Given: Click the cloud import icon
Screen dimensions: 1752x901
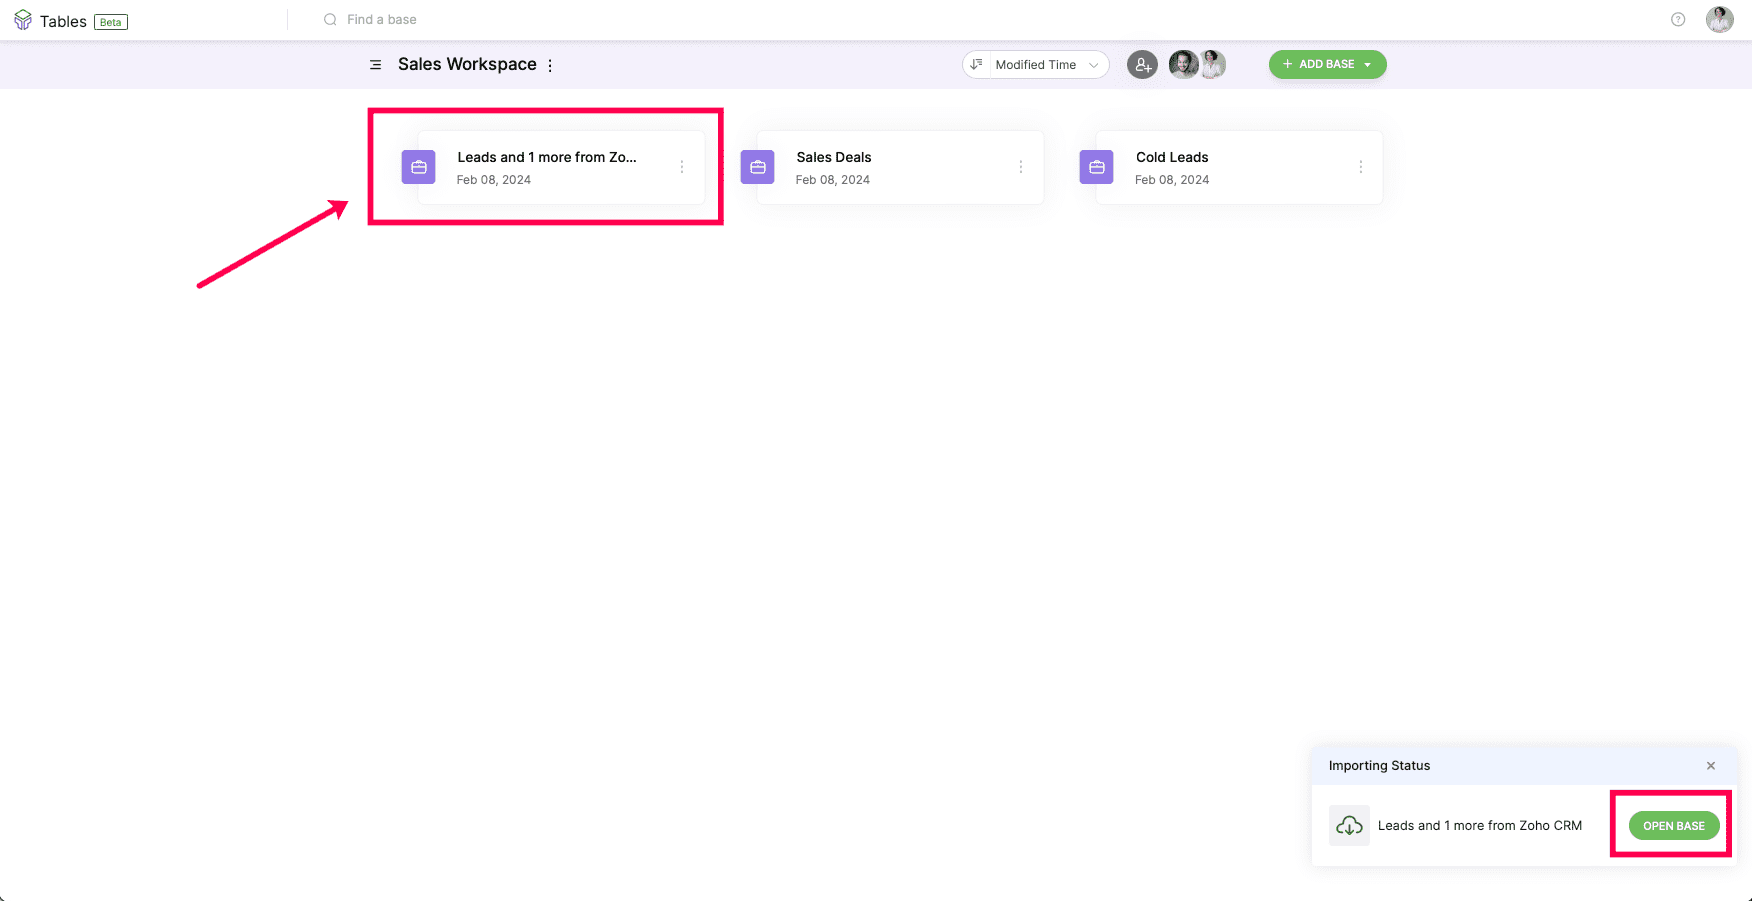Looking at the screenshot, I should [1349, 826].
